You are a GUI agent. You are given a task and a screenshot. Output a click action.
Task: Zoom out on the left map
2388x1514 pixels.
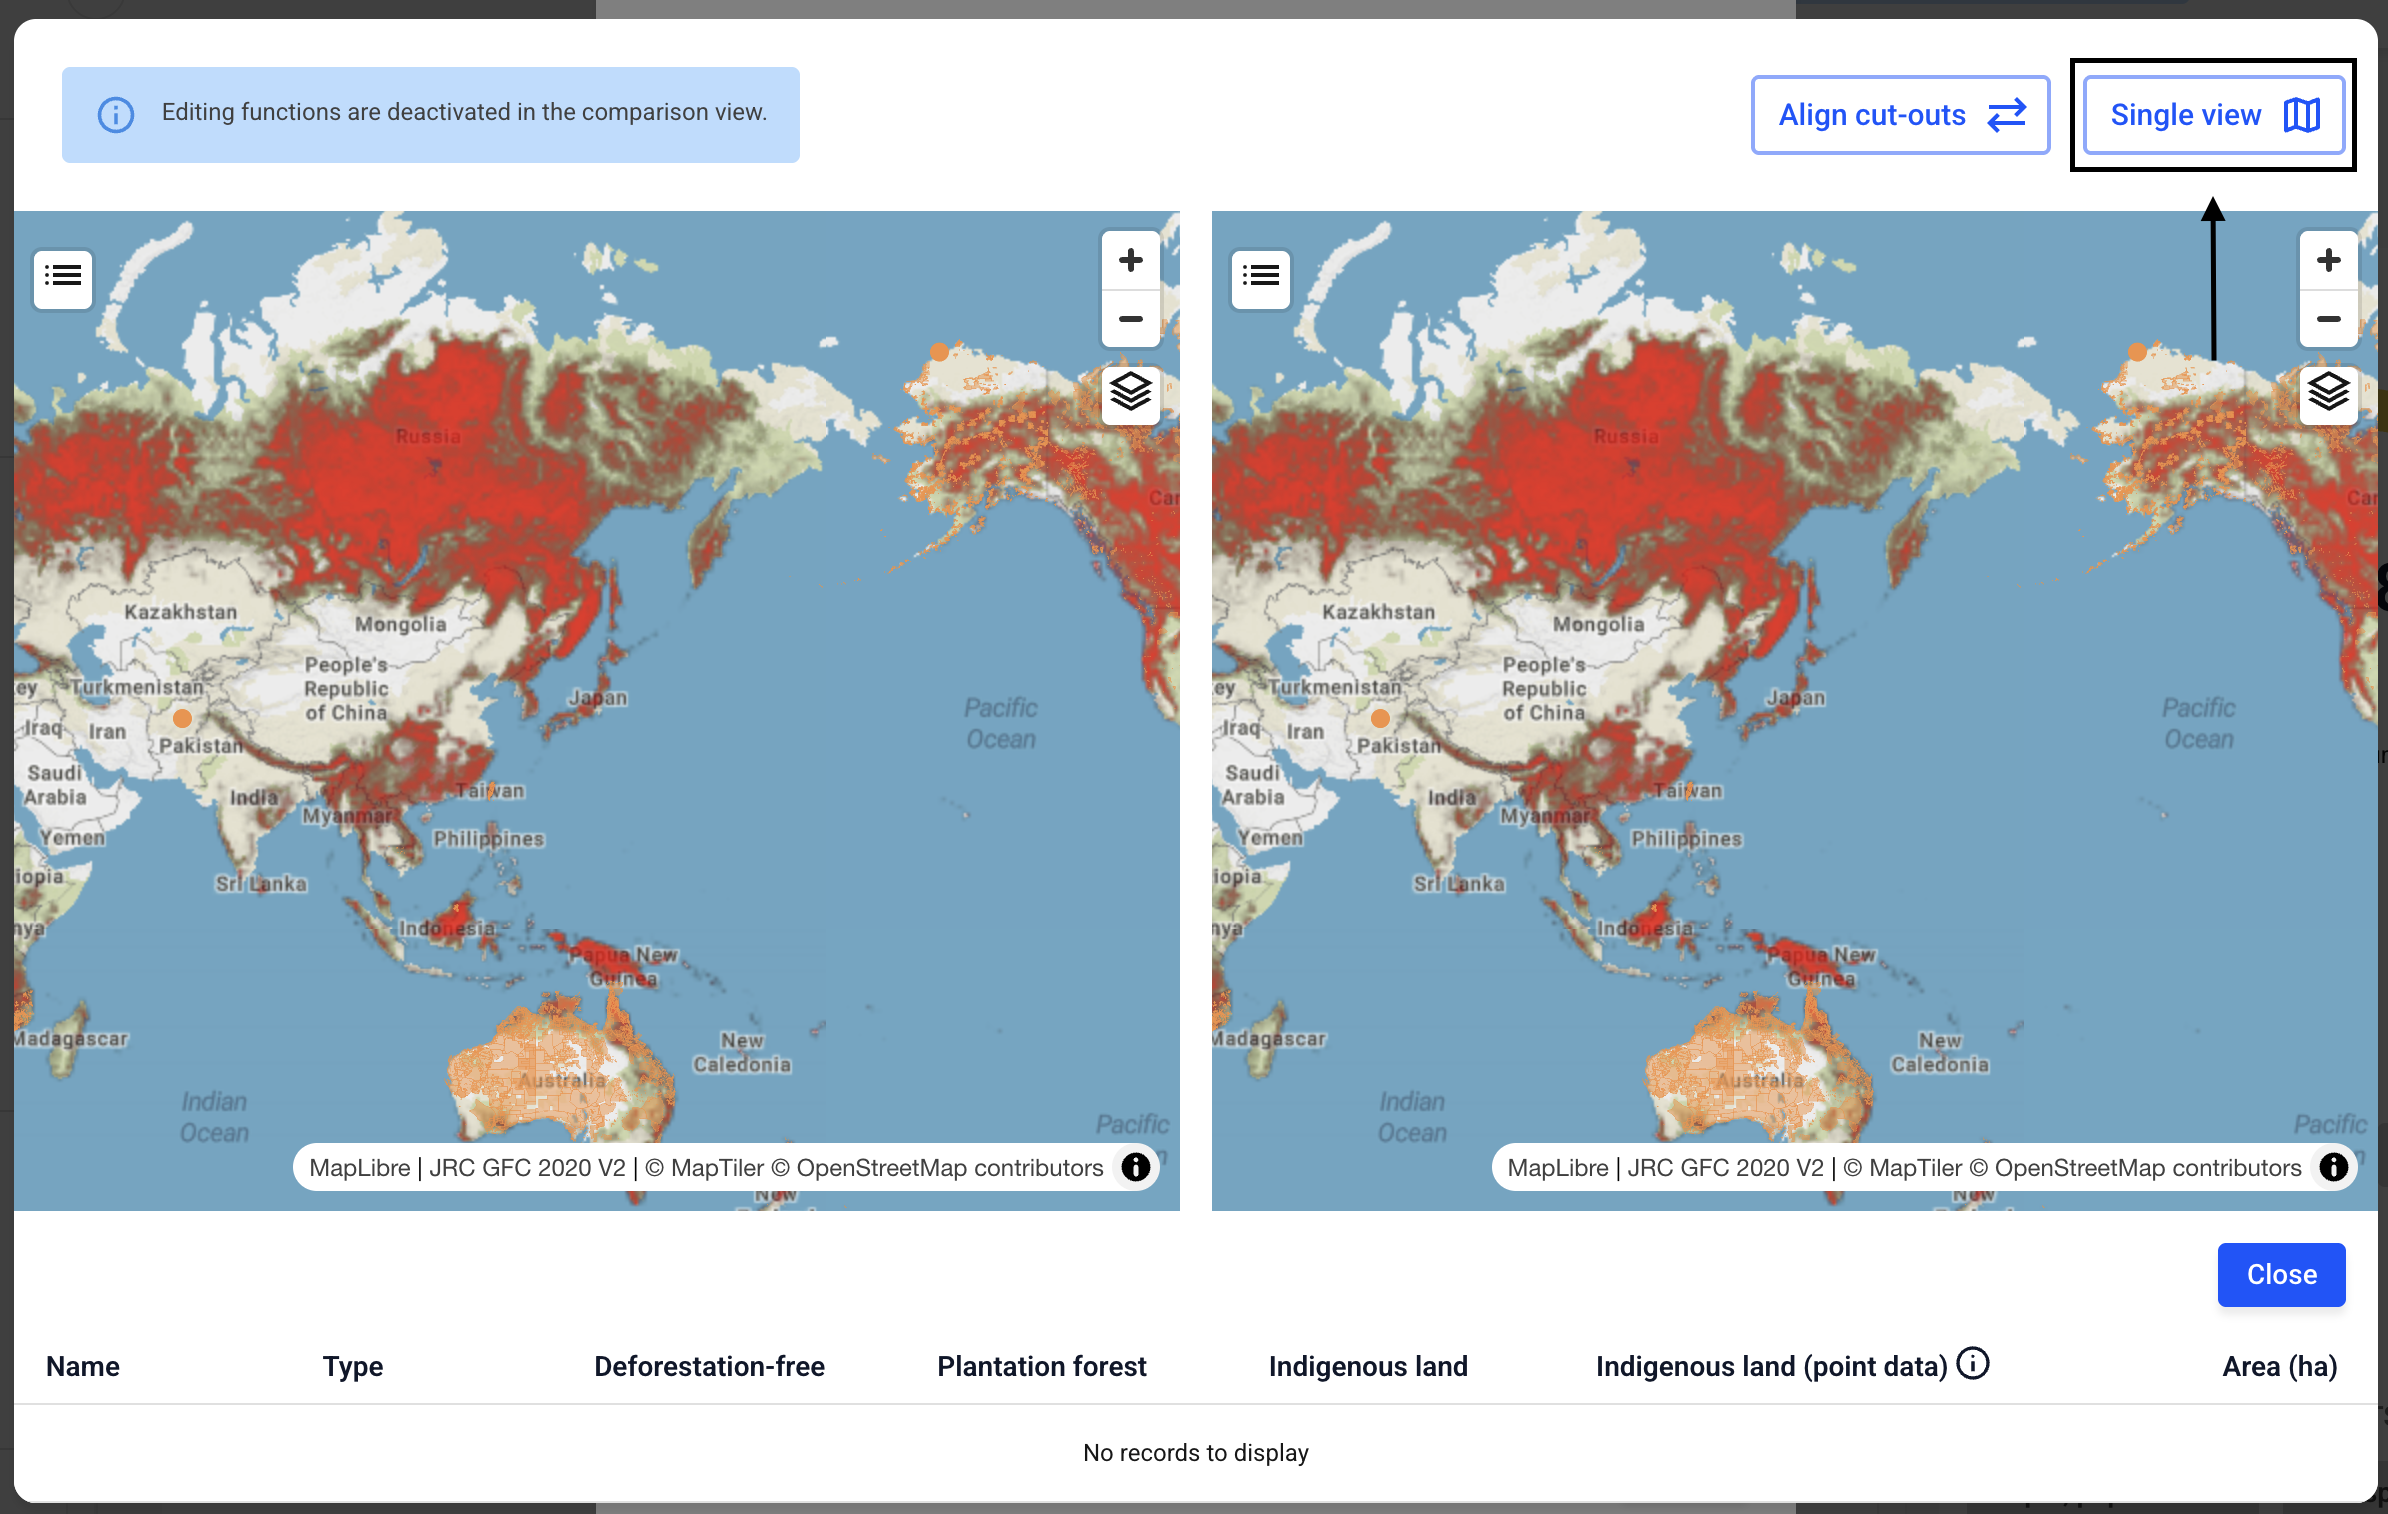coord(1130,319)
